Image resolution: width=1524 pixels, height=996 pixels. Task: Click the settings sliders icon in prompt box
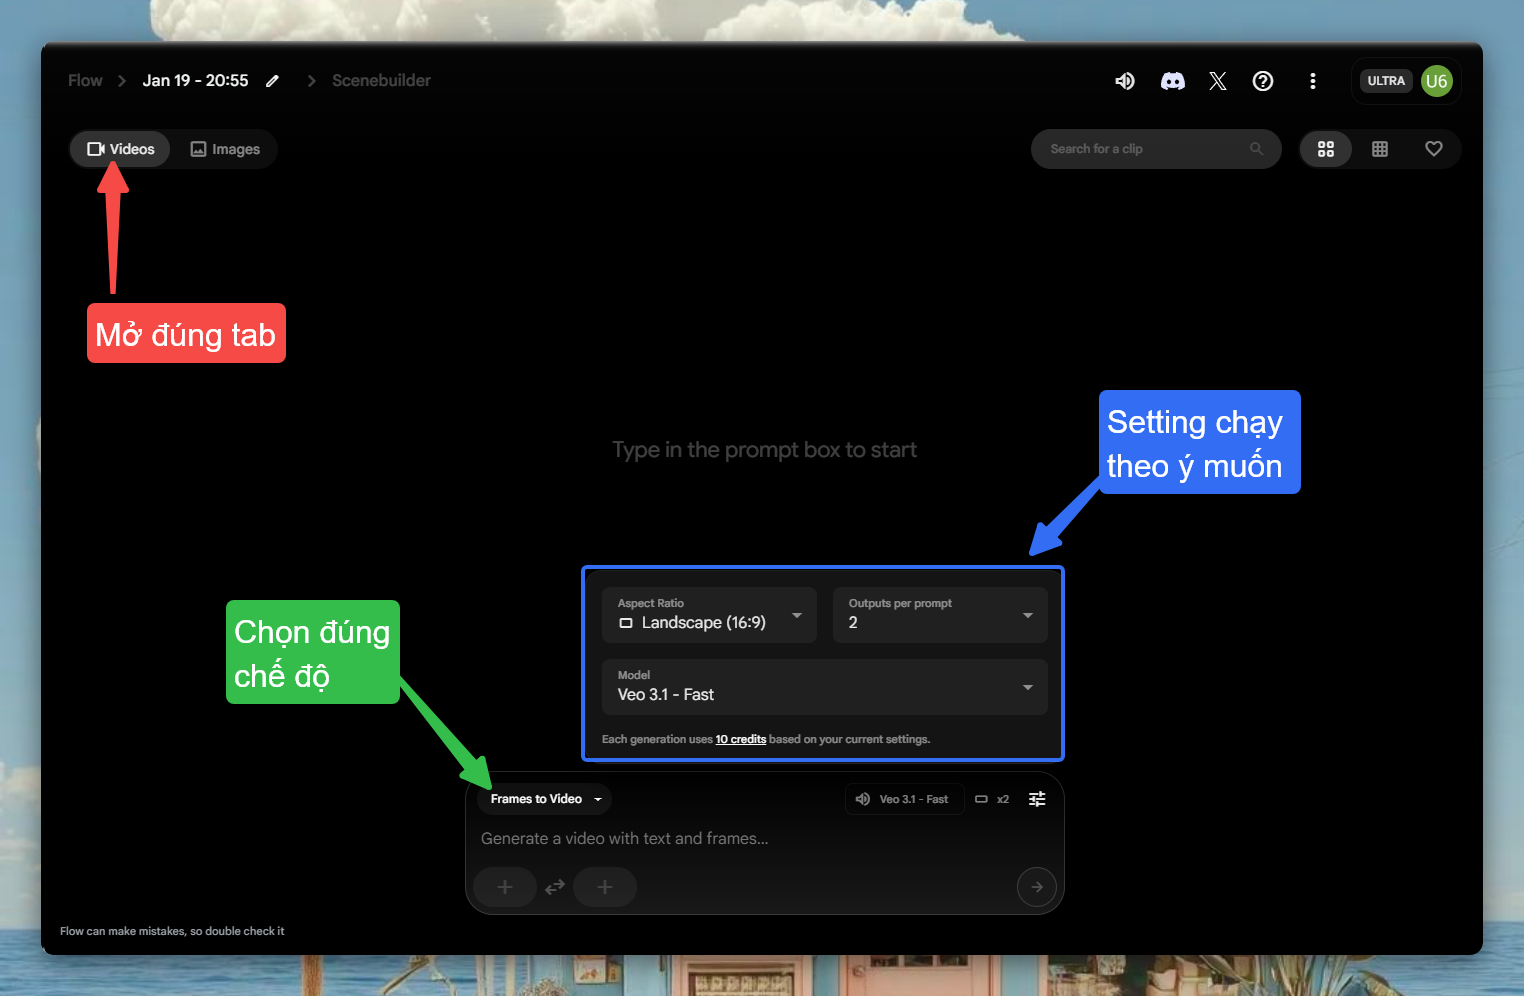pos(1037,799)
